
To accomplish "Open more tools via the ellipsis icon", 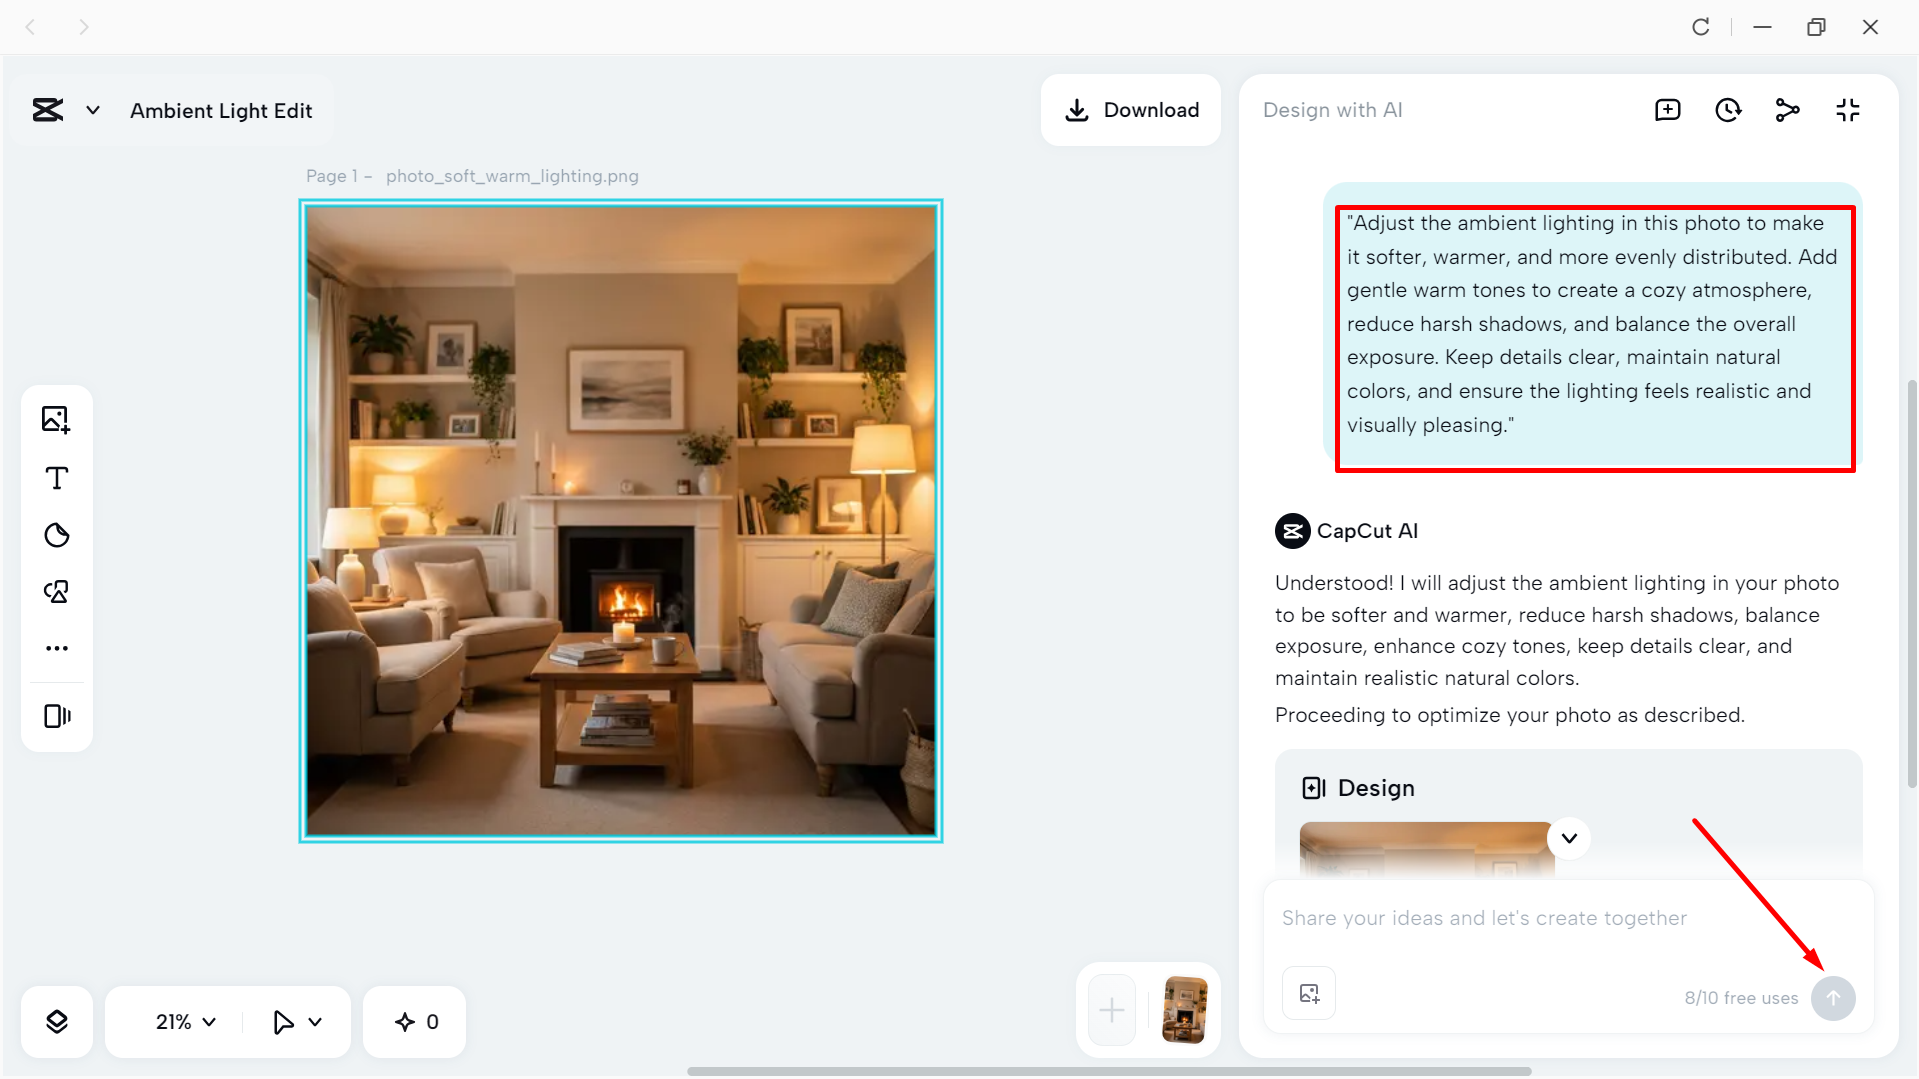I will click(x=57, y=647).
